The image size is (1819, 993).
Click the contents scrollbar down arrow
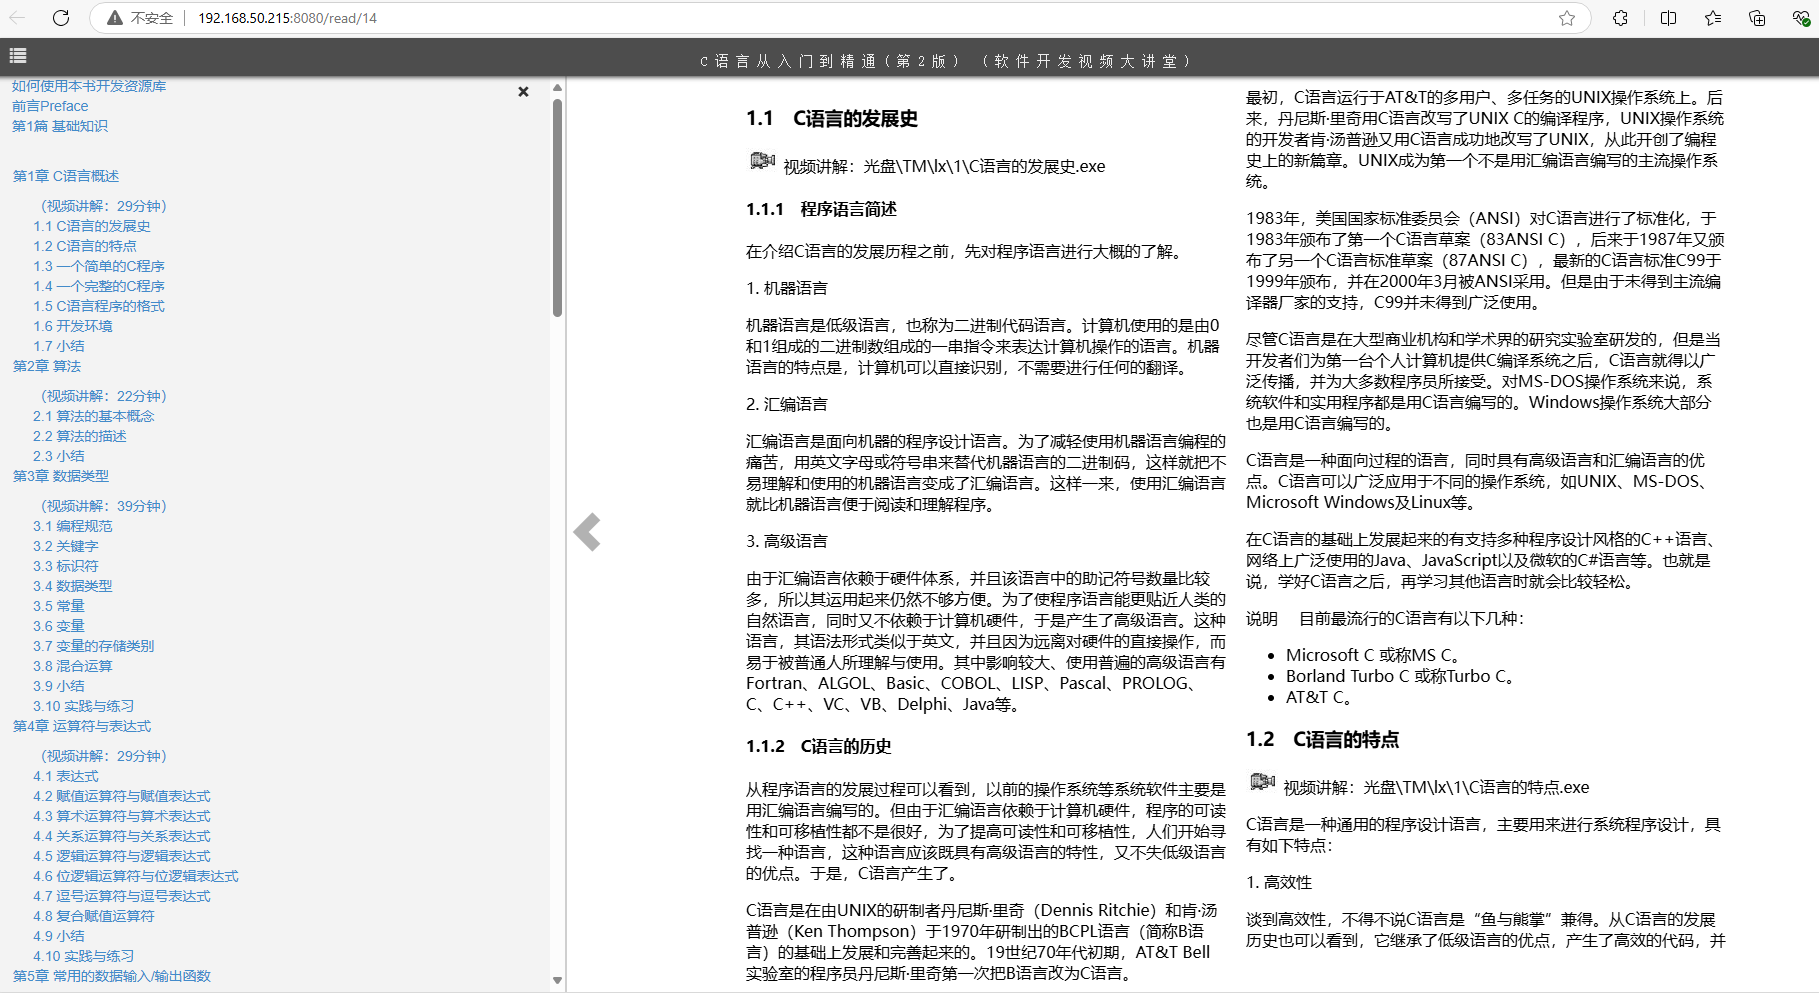557,981
